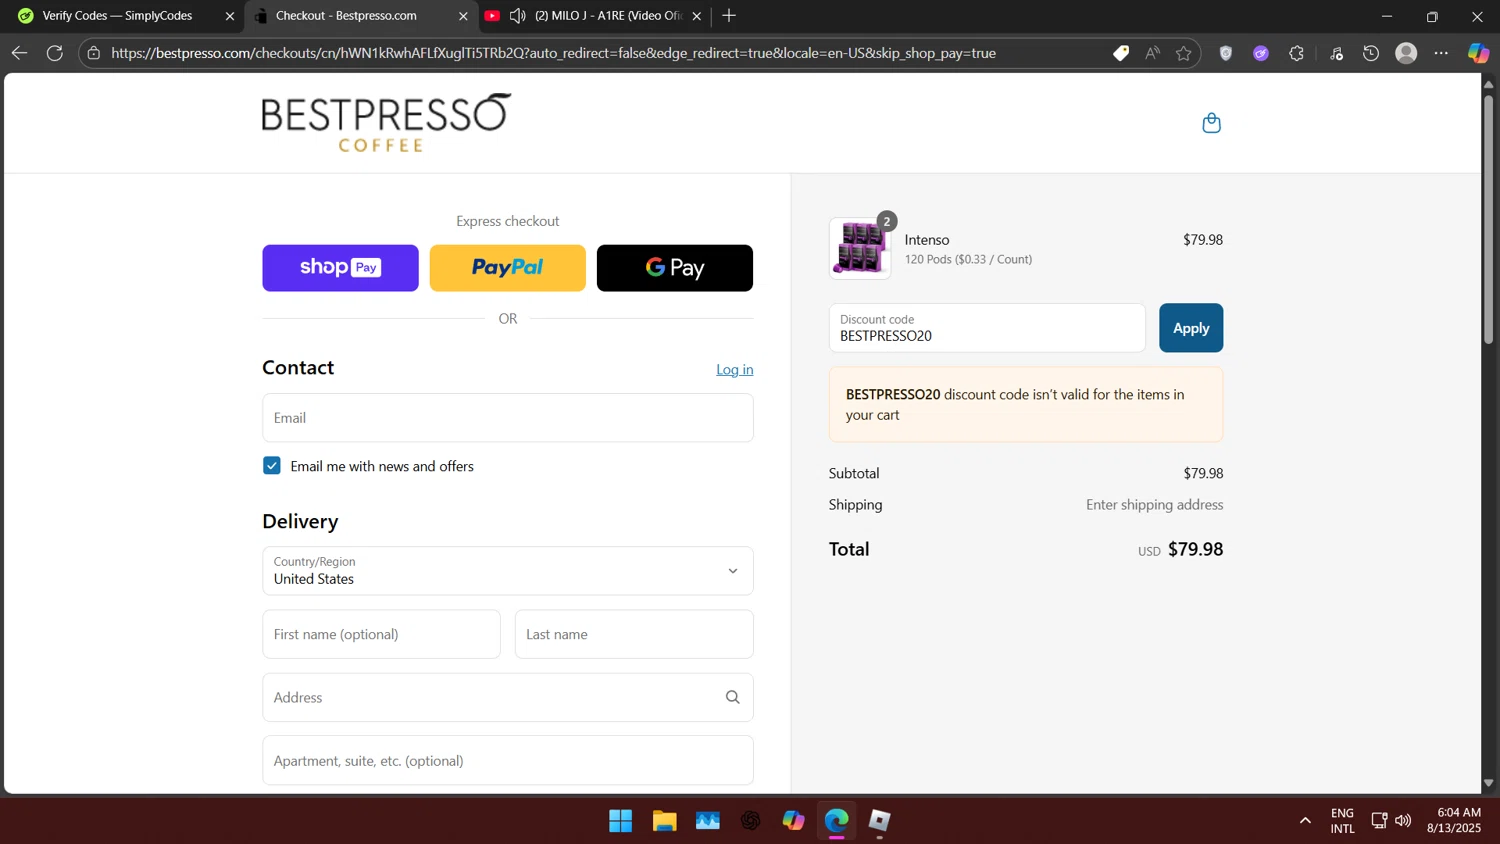
Task: Click the Intenso product thumbnail
Action: pyautogui.click(x=860, y=248)
